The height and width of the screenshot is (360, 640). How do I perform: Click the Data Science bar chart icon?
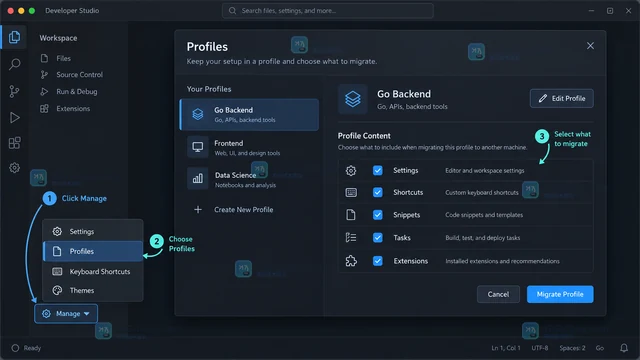pyautogui.click(x=198, y=178)
